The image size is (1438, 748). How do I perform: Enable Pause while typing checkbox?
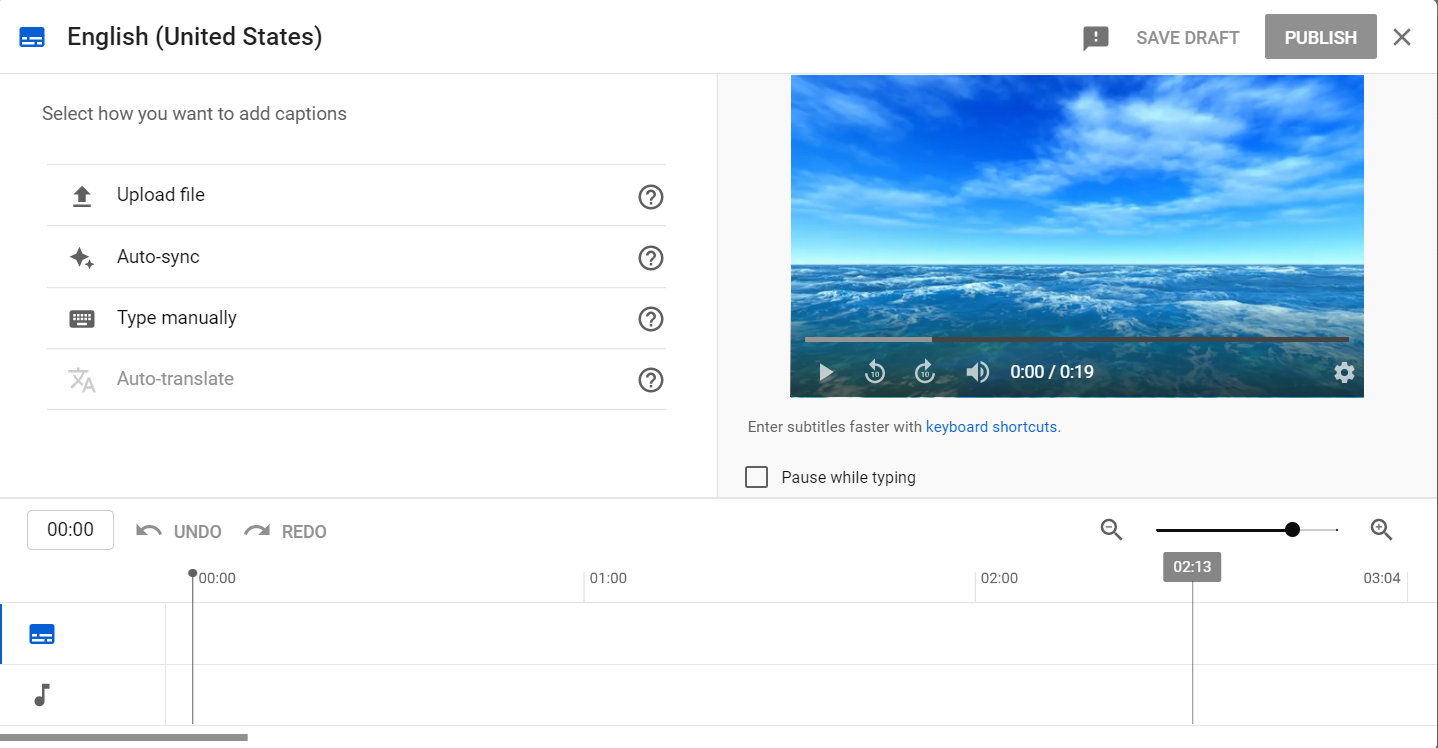point(757,477)
